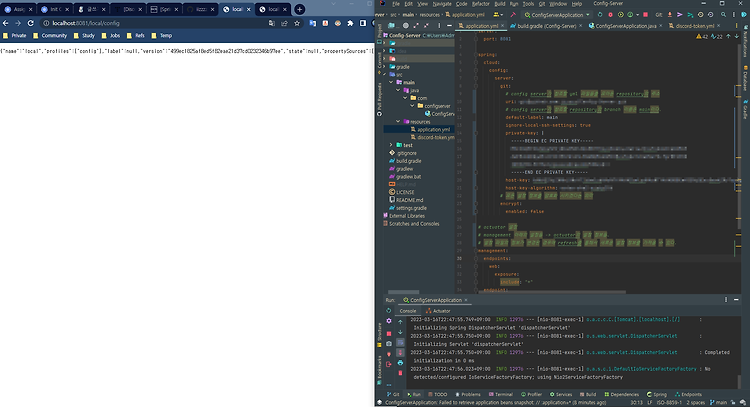750x407 pixels.
Task: Click the Build hammer icon in the toolbar
Action: pyautogui.click(x=513, y=15)
